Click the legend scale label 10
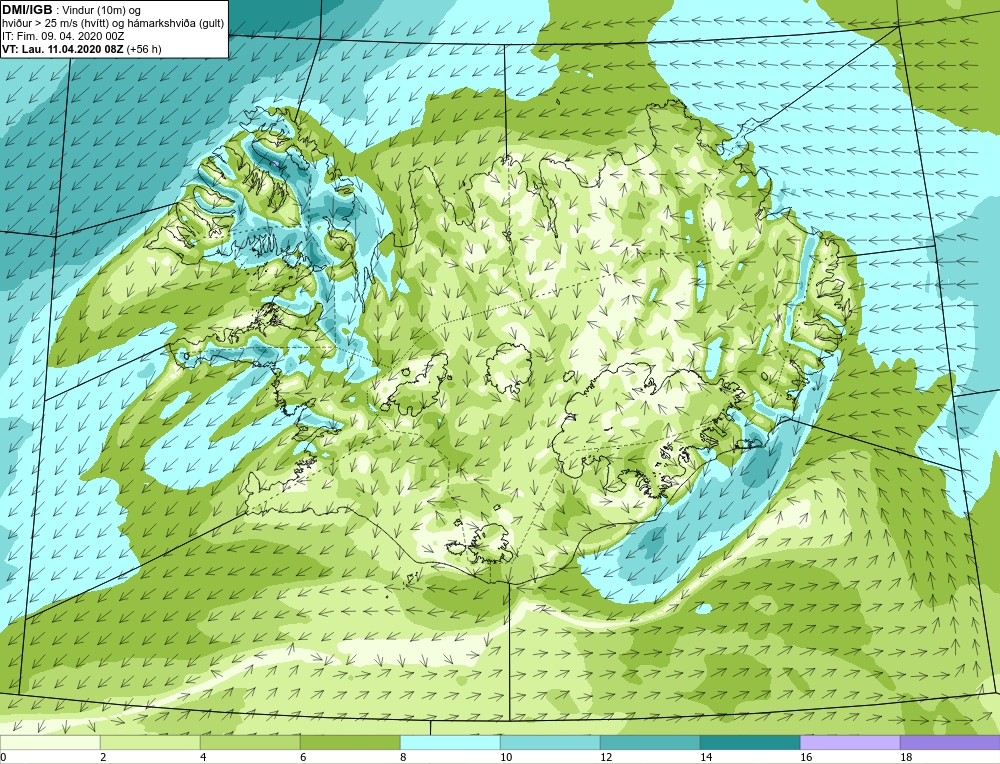 (506, 757)
